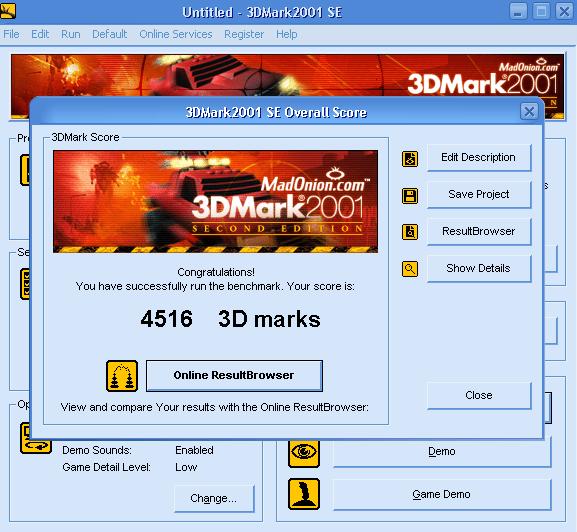Click the Online ResultBrowser button
The image size is (577, 532).
(x=234, y=376)
